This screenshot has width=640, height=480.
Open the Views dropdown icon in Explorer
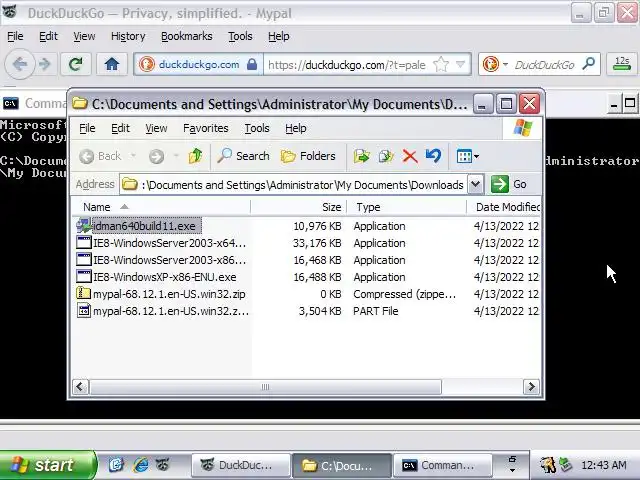[467, 156]
